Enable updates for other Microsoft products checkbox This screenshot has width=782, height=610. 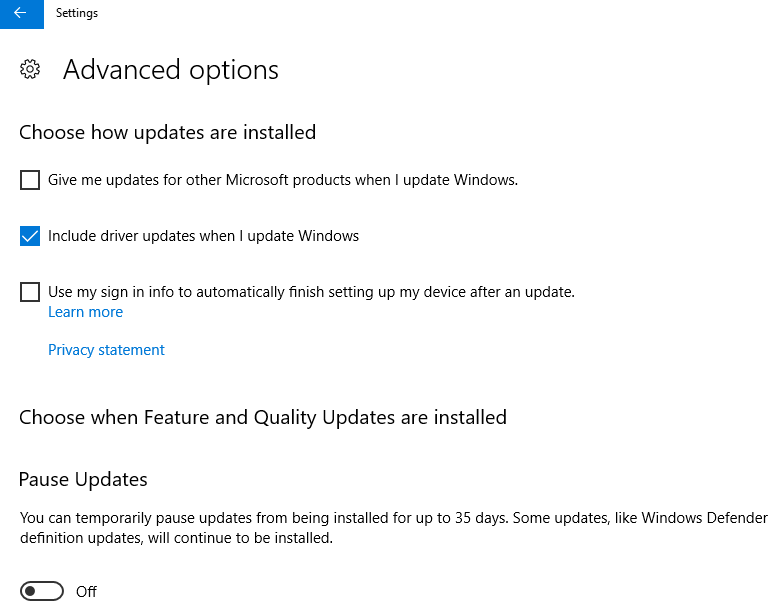[30, 180]
